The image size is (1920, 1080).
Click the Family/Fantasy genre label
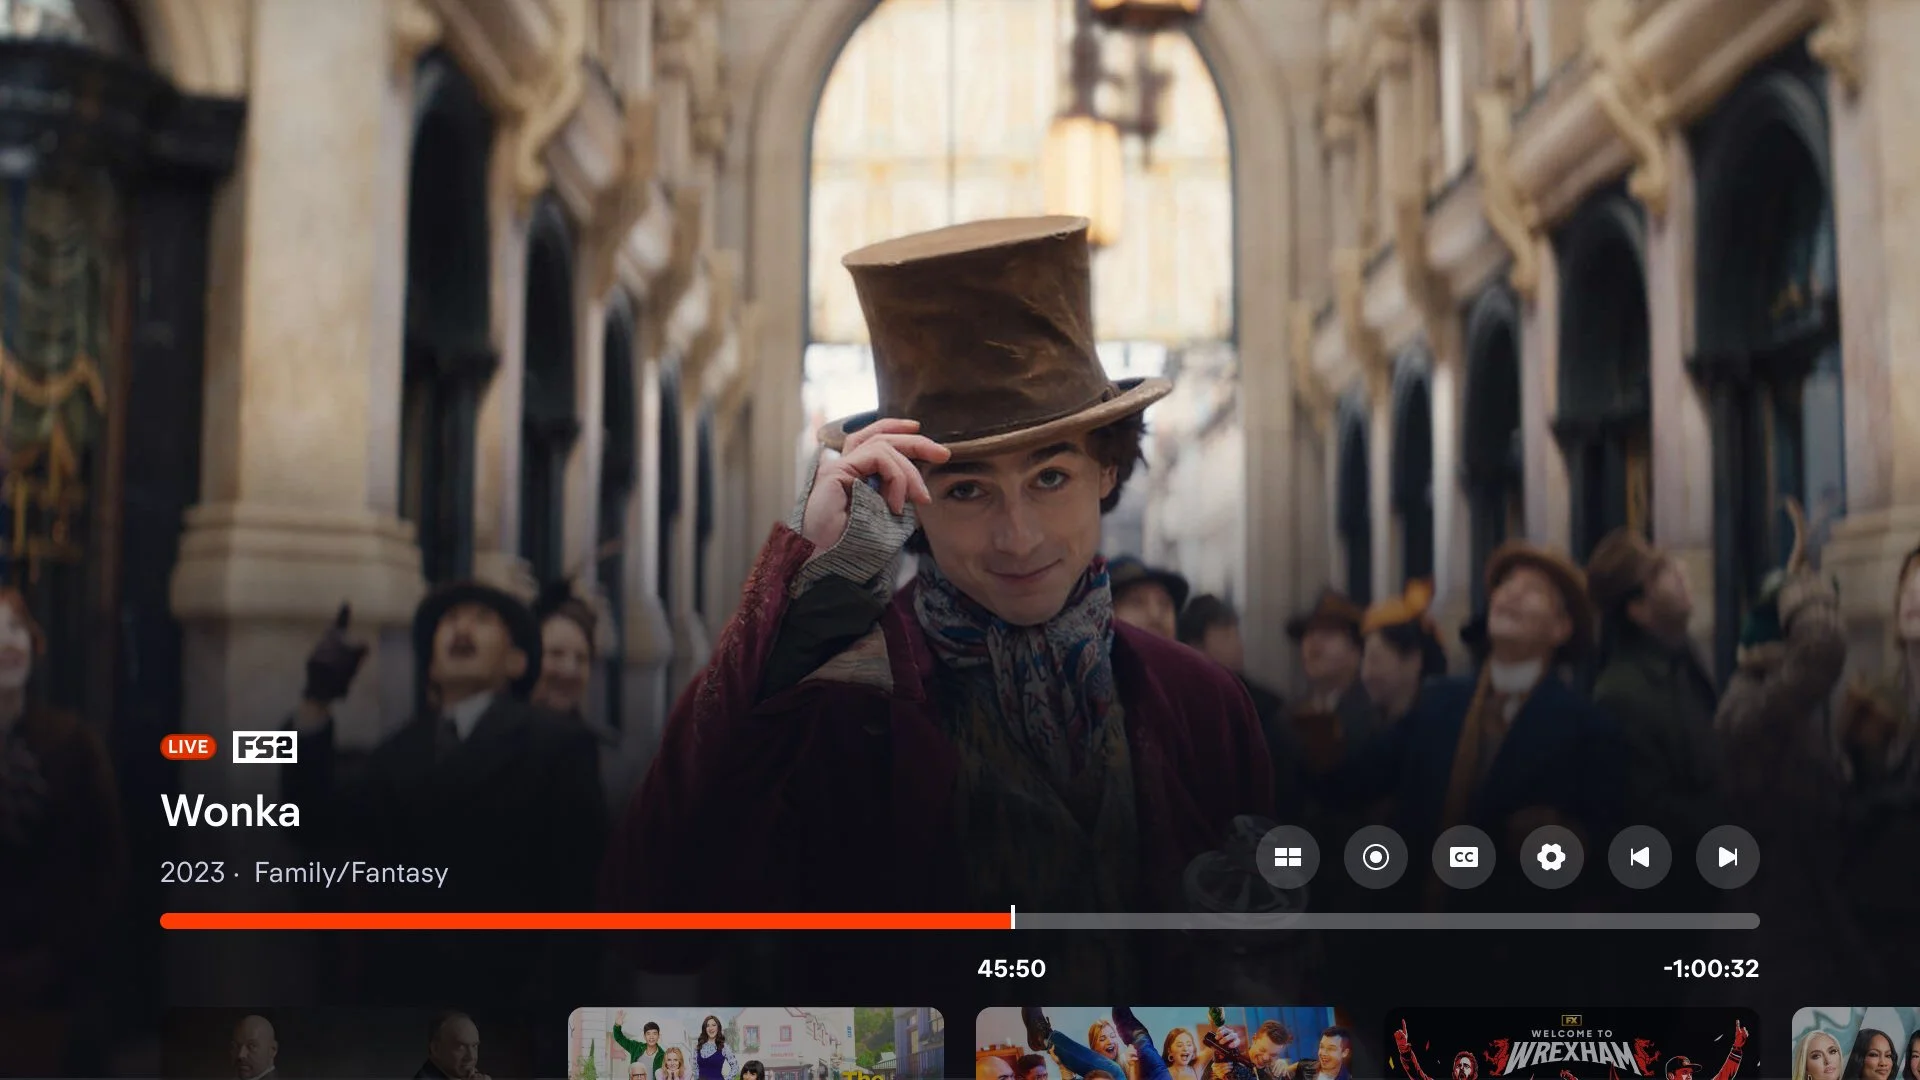point(350,873)
